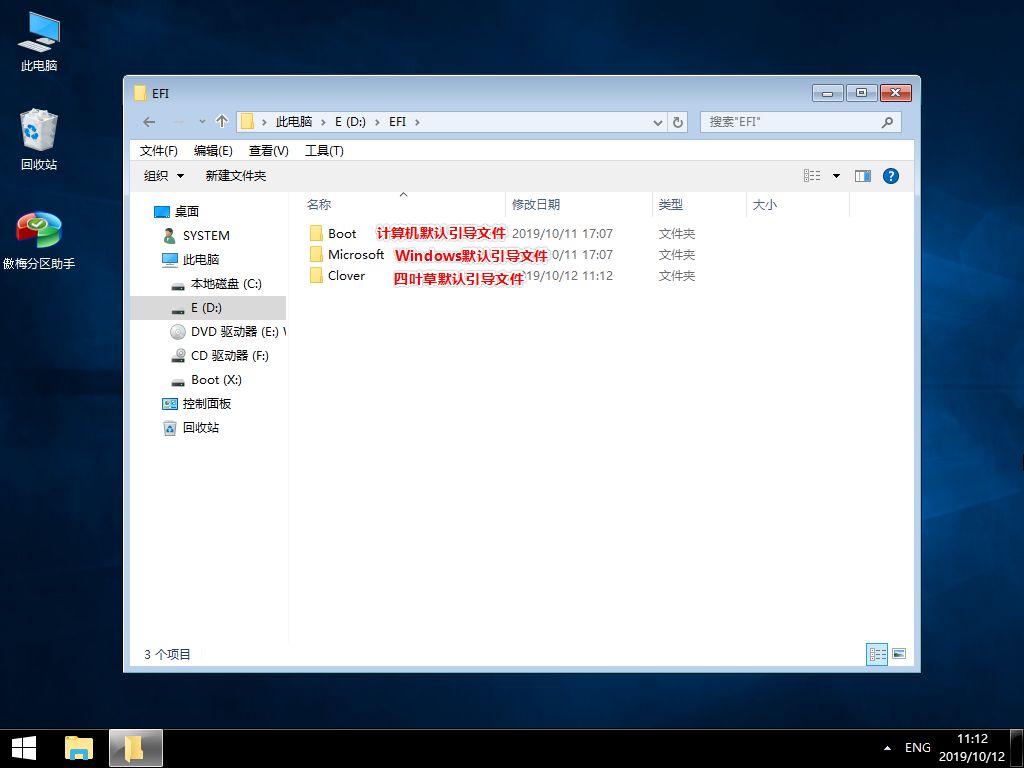Sort files by 修改日期 column
The width and height of the screenshot is (1024, 768).
coord(536,204)
